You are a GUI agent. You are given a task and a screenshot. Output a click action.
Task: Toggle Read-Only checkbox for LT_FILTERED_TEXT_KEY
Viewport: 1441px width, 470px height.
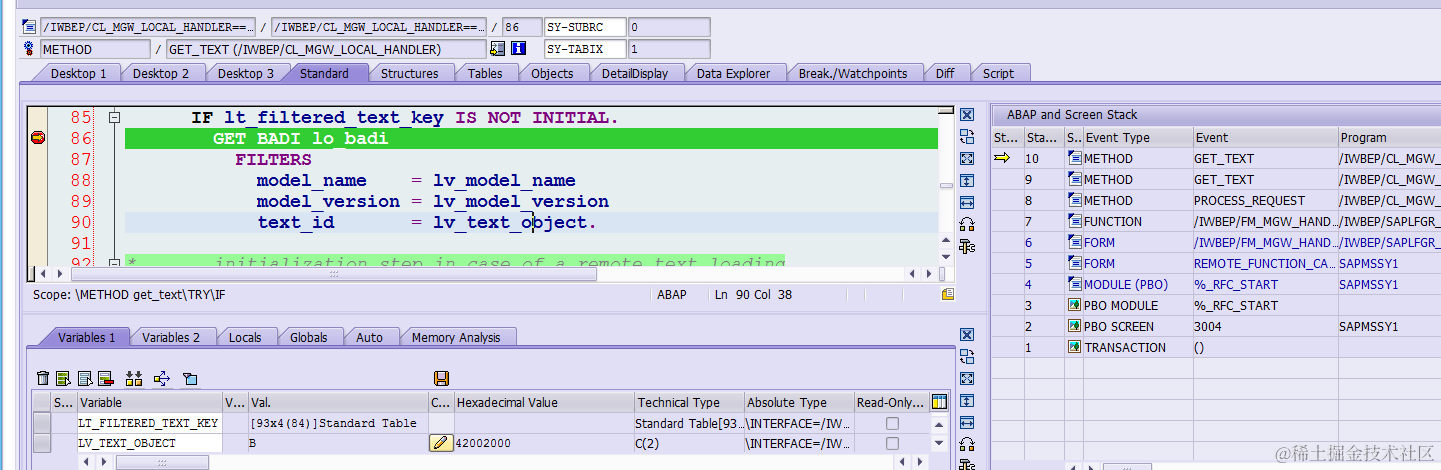click(892, 424)
